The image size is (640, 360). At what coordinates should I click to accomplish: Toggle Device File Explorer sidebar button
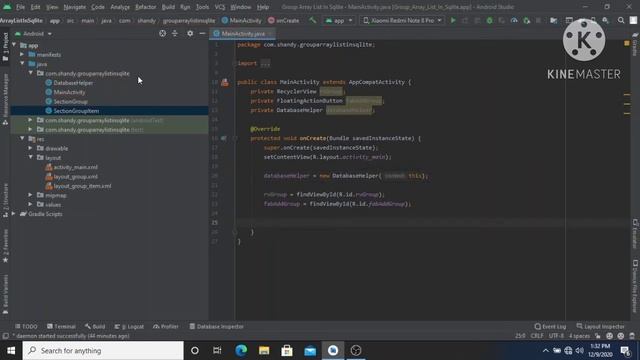point(635,286)
